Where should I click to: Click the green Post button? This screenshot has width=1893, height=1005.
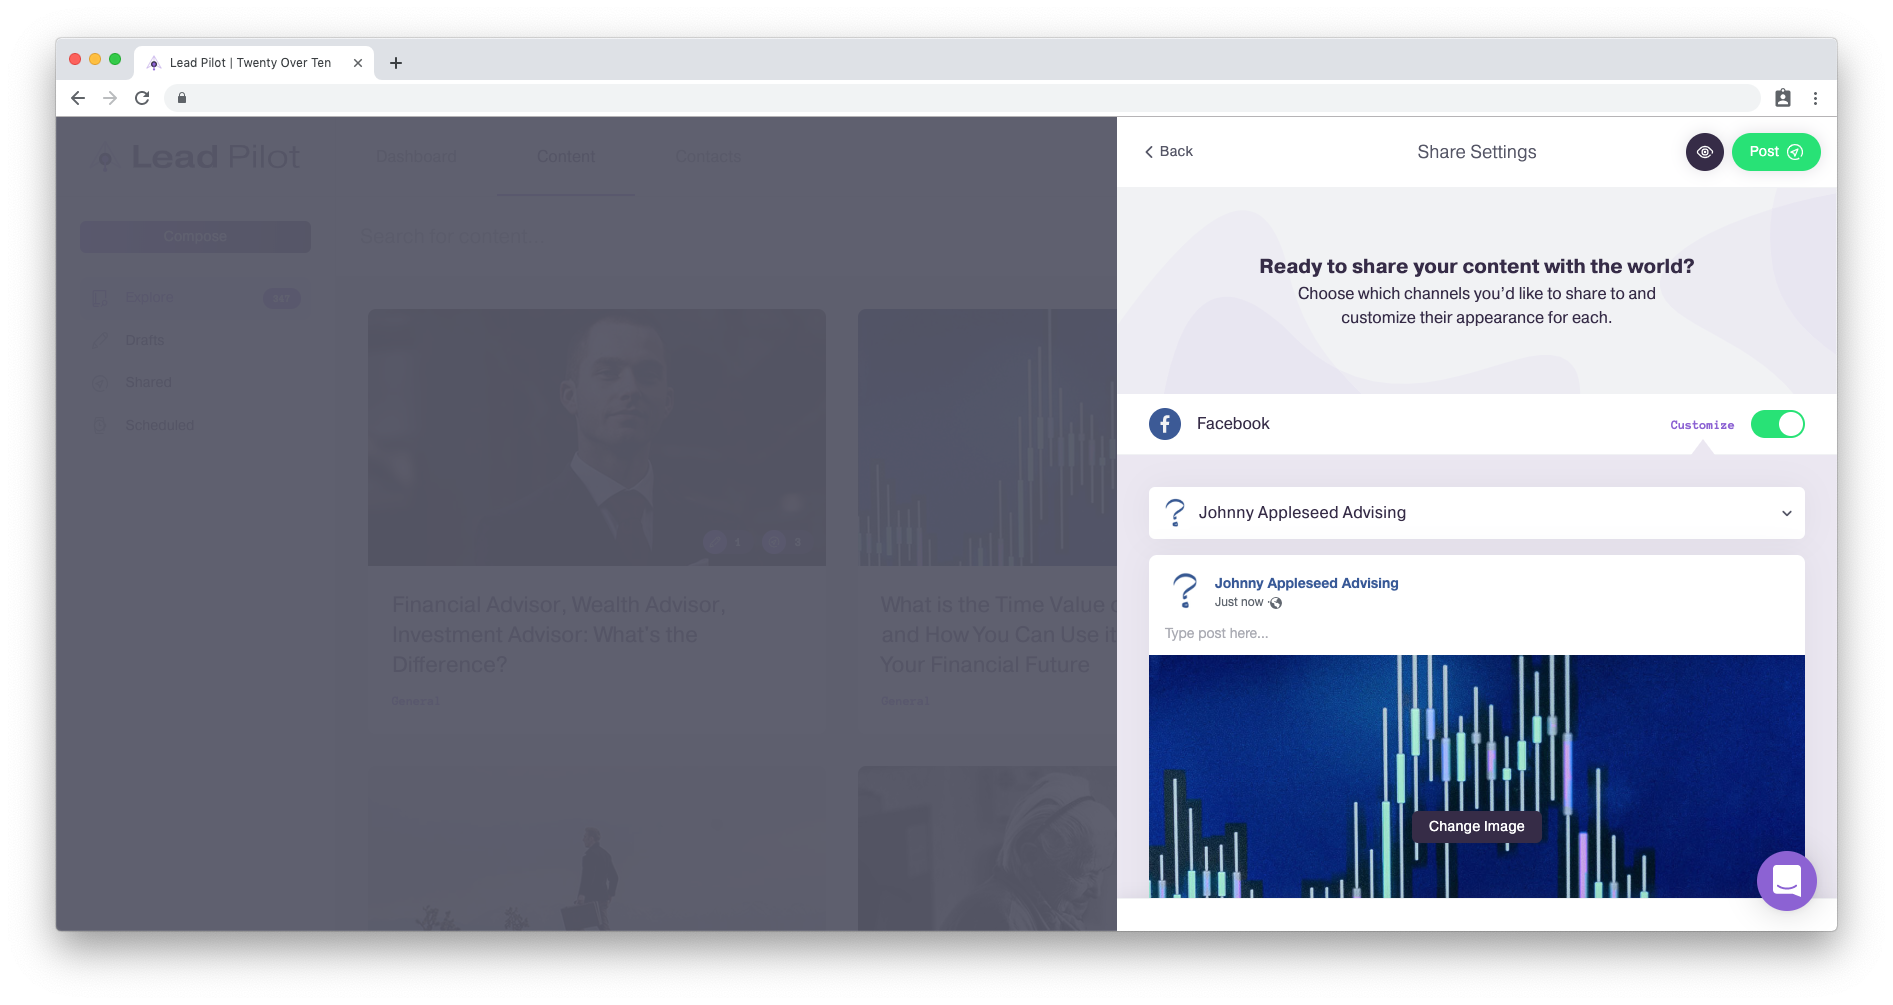1775,152
